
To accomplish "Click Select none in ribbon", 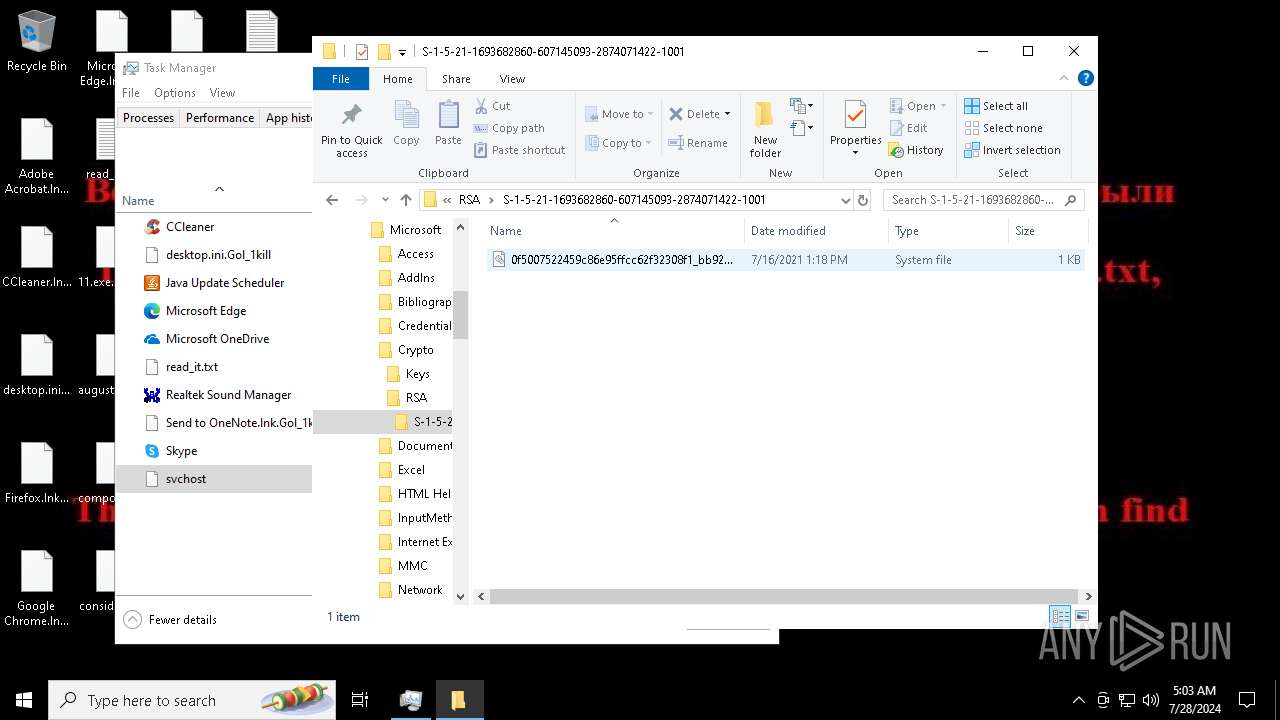I will coord(1003,128).
